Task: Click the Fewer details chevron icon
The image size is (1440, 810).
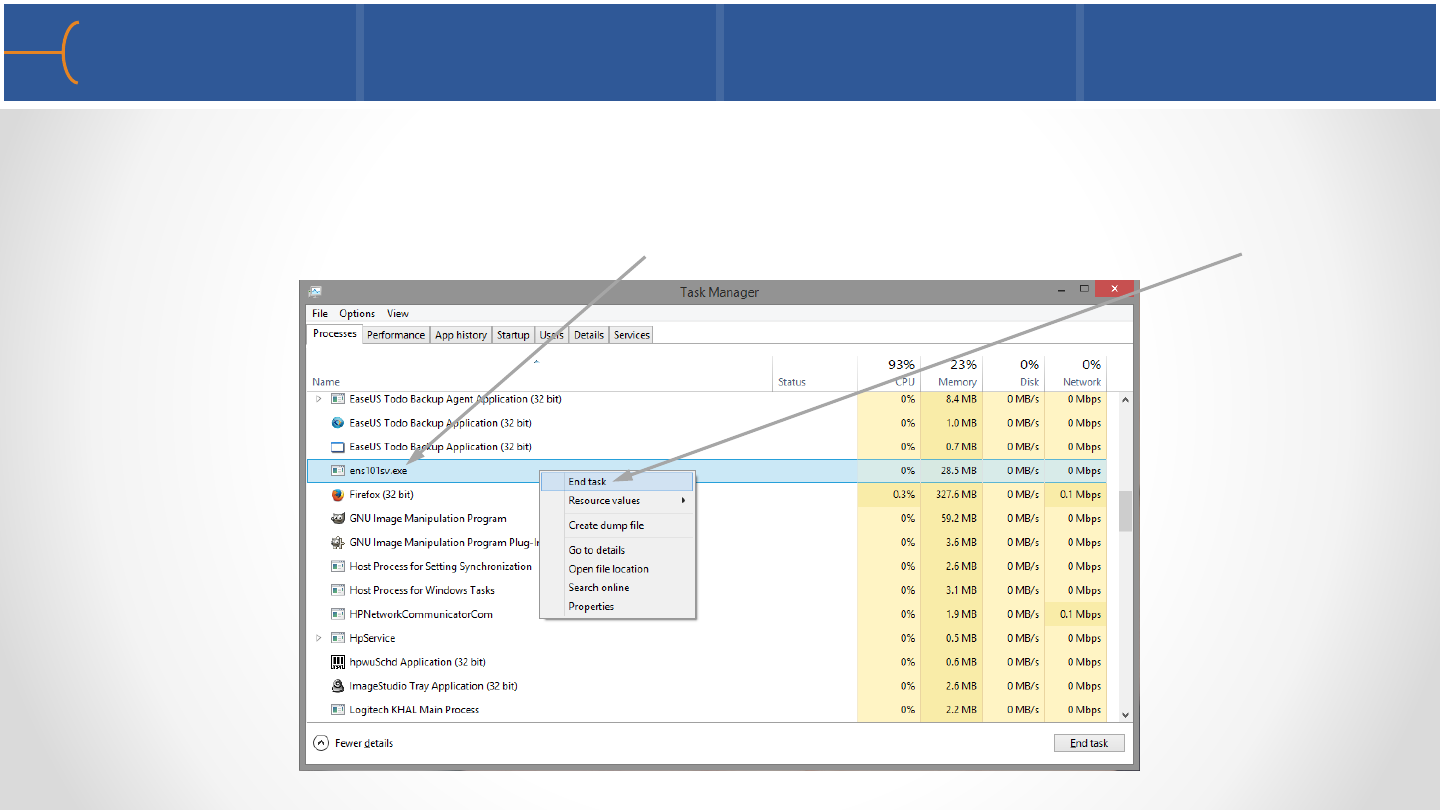Action: pyautogui.click(x=321, y=743)
